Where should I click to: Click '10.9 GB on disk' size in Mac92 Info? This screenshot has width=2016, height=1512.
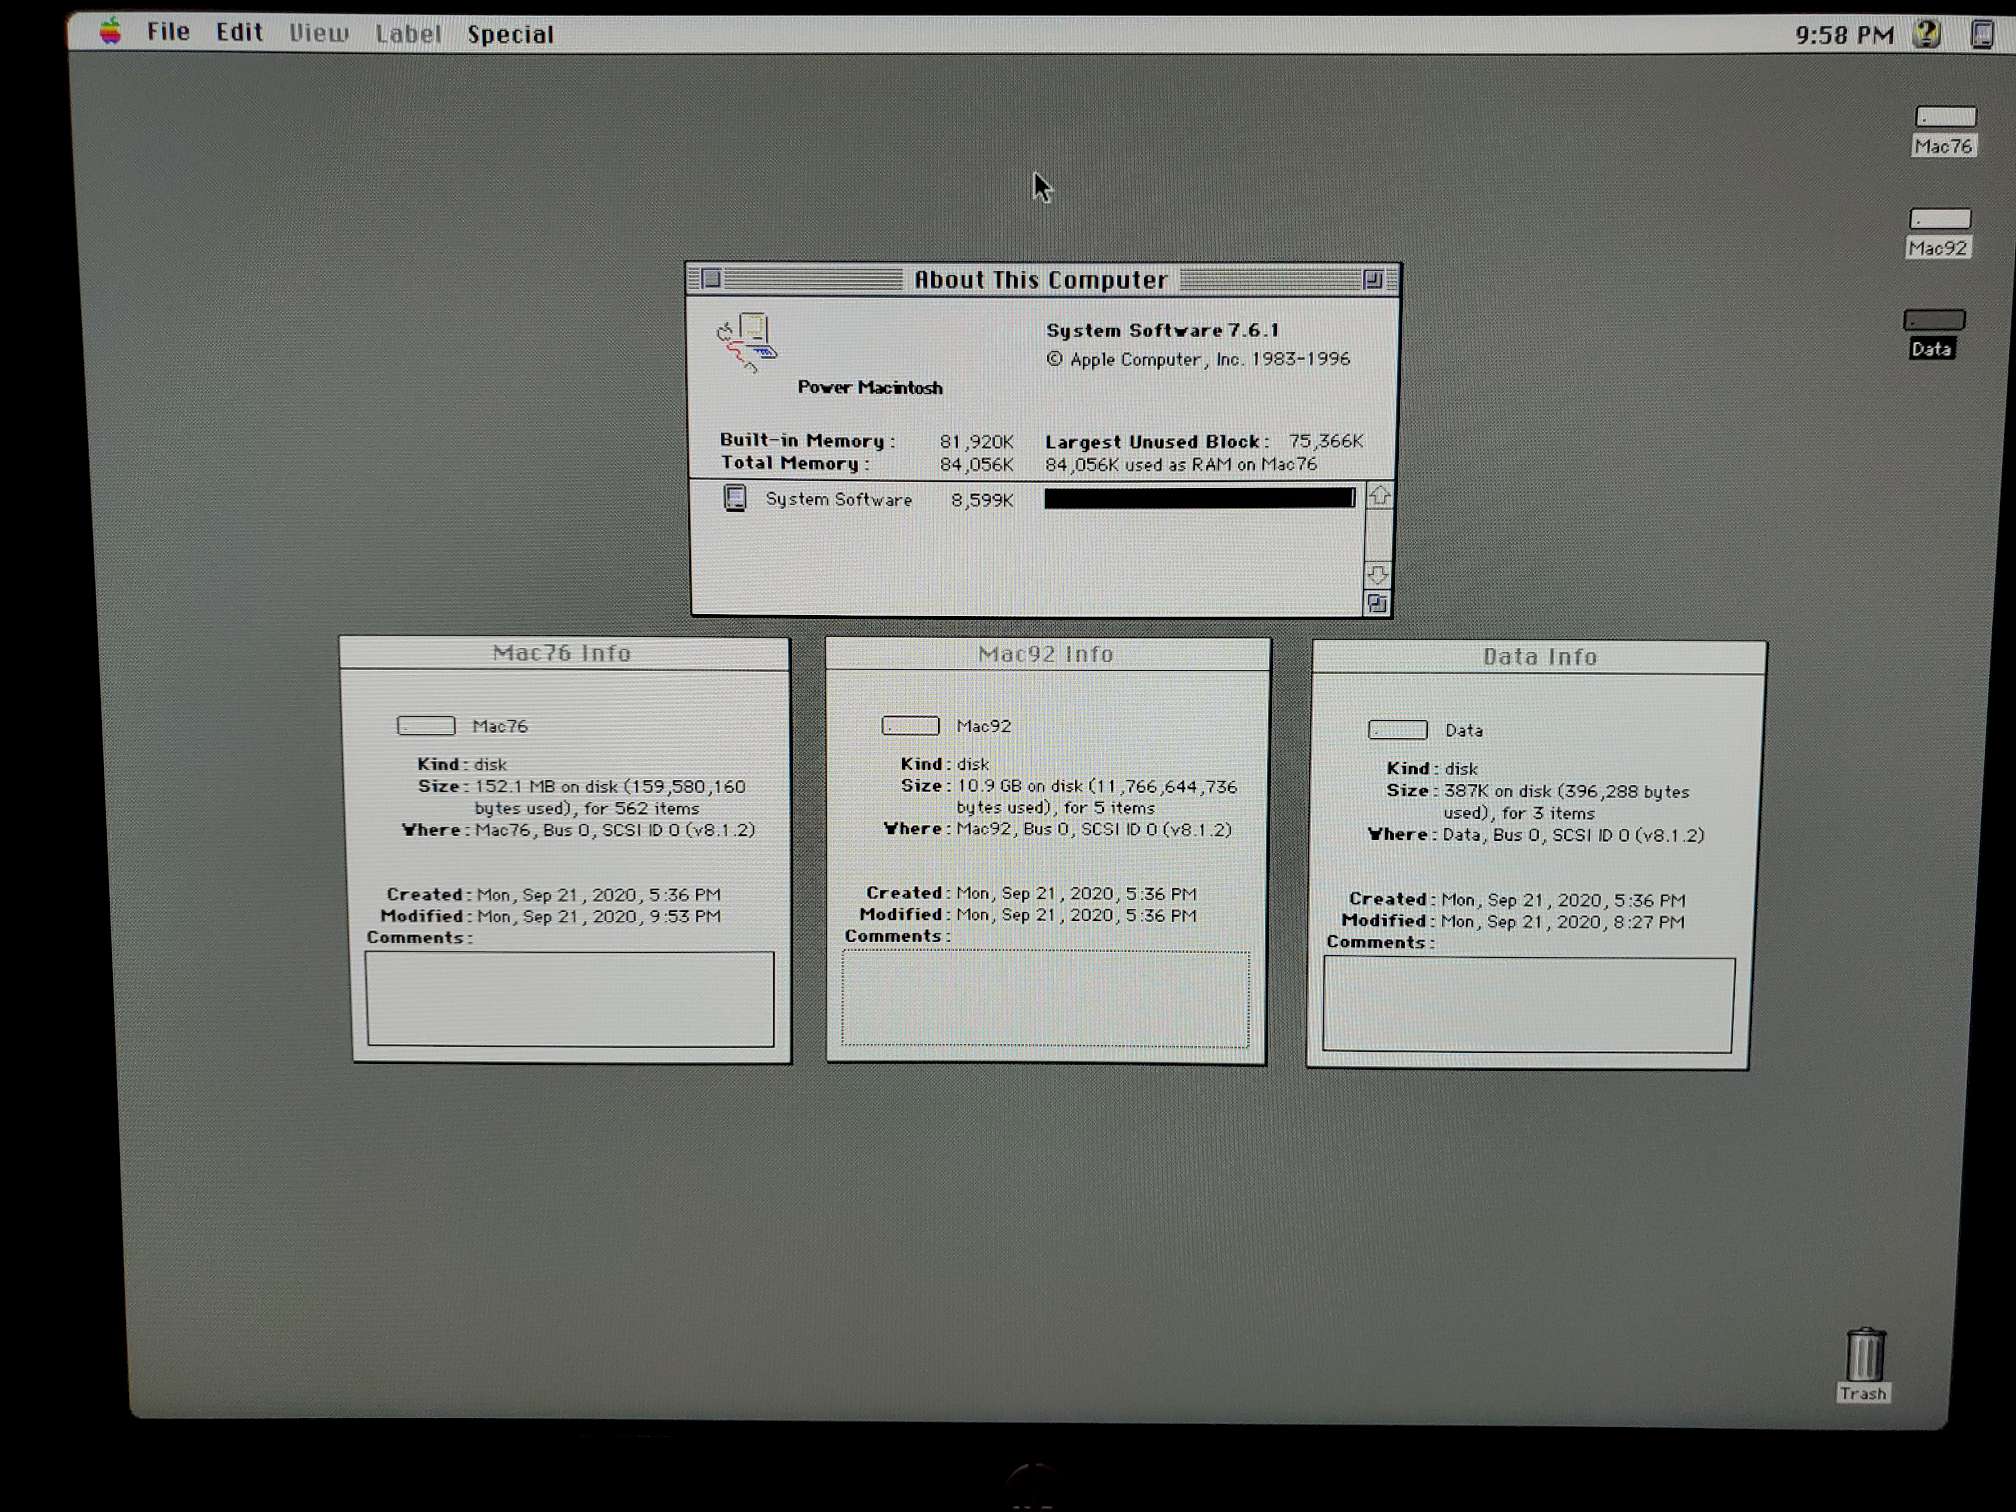(1021, 786)
